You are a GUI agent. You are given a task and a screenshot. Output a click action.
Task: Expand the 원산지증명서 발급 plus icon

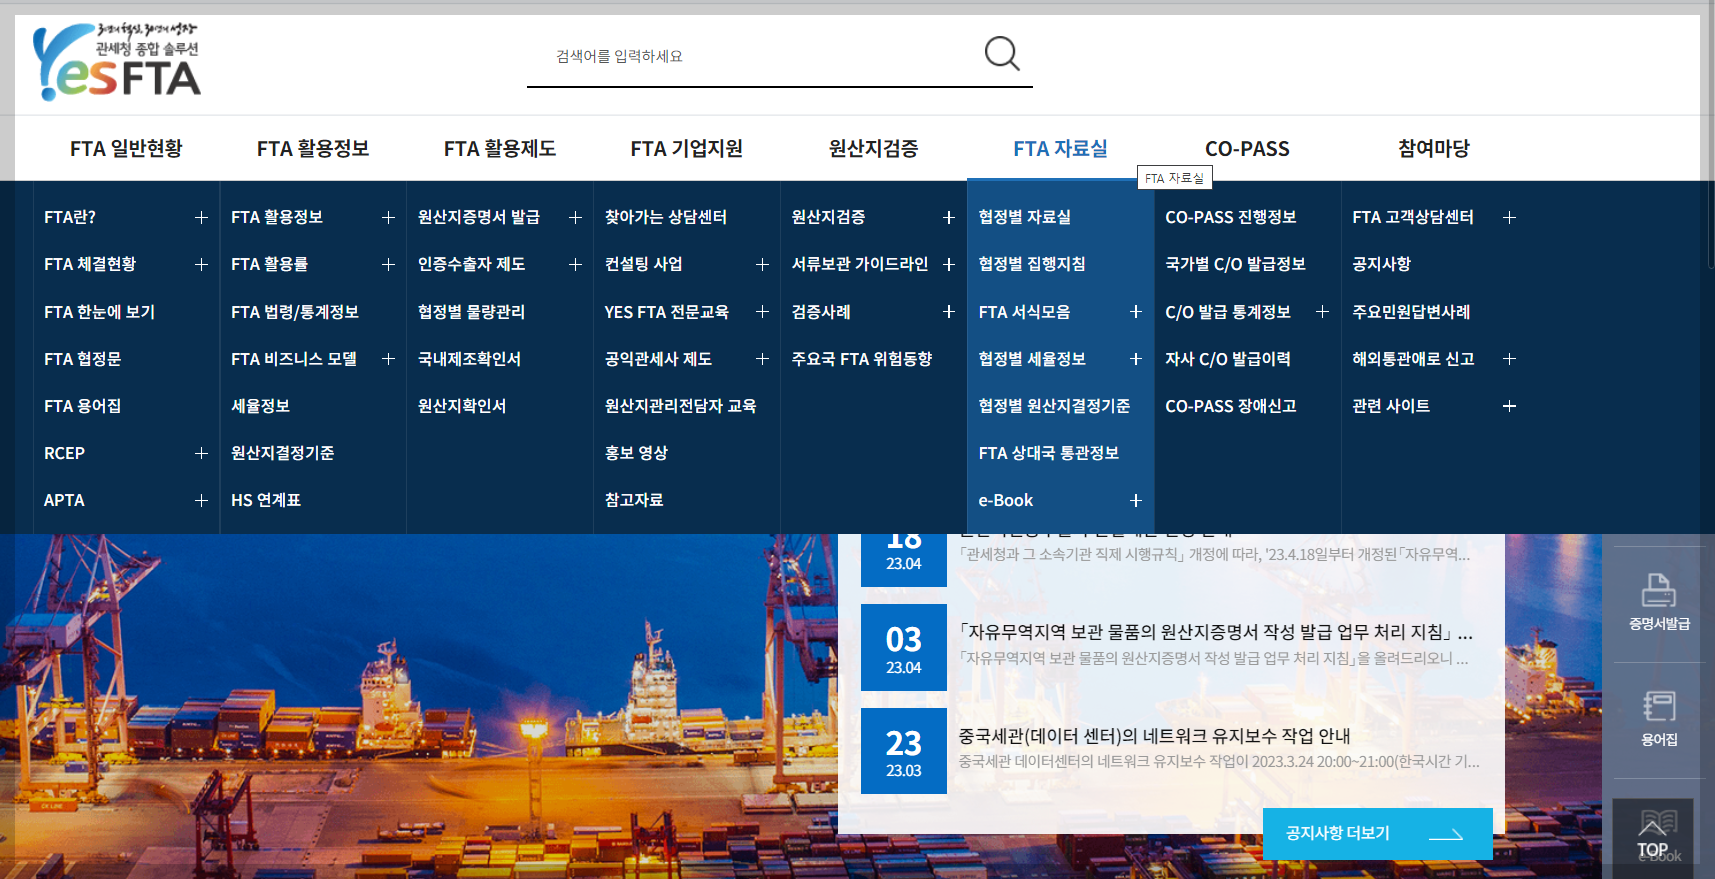click(x=575, y=217)
